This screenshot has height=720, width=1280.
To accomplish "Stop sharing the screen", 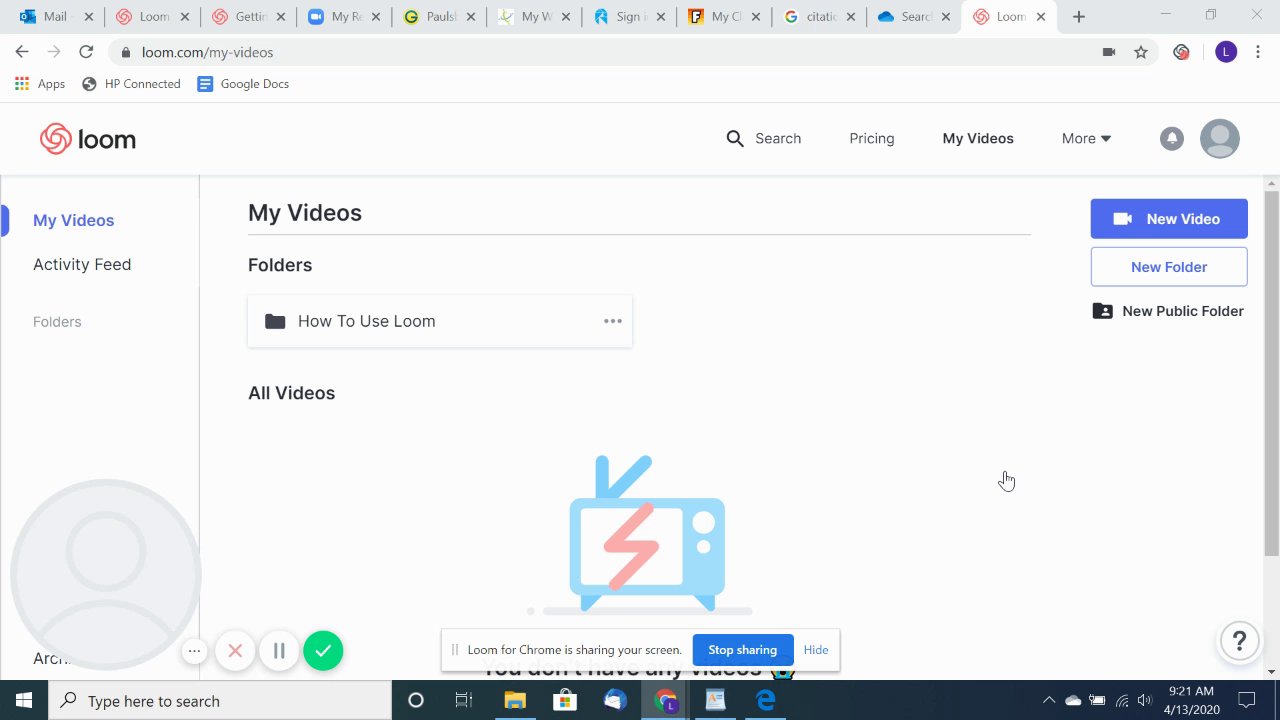I will coord(743,650).
